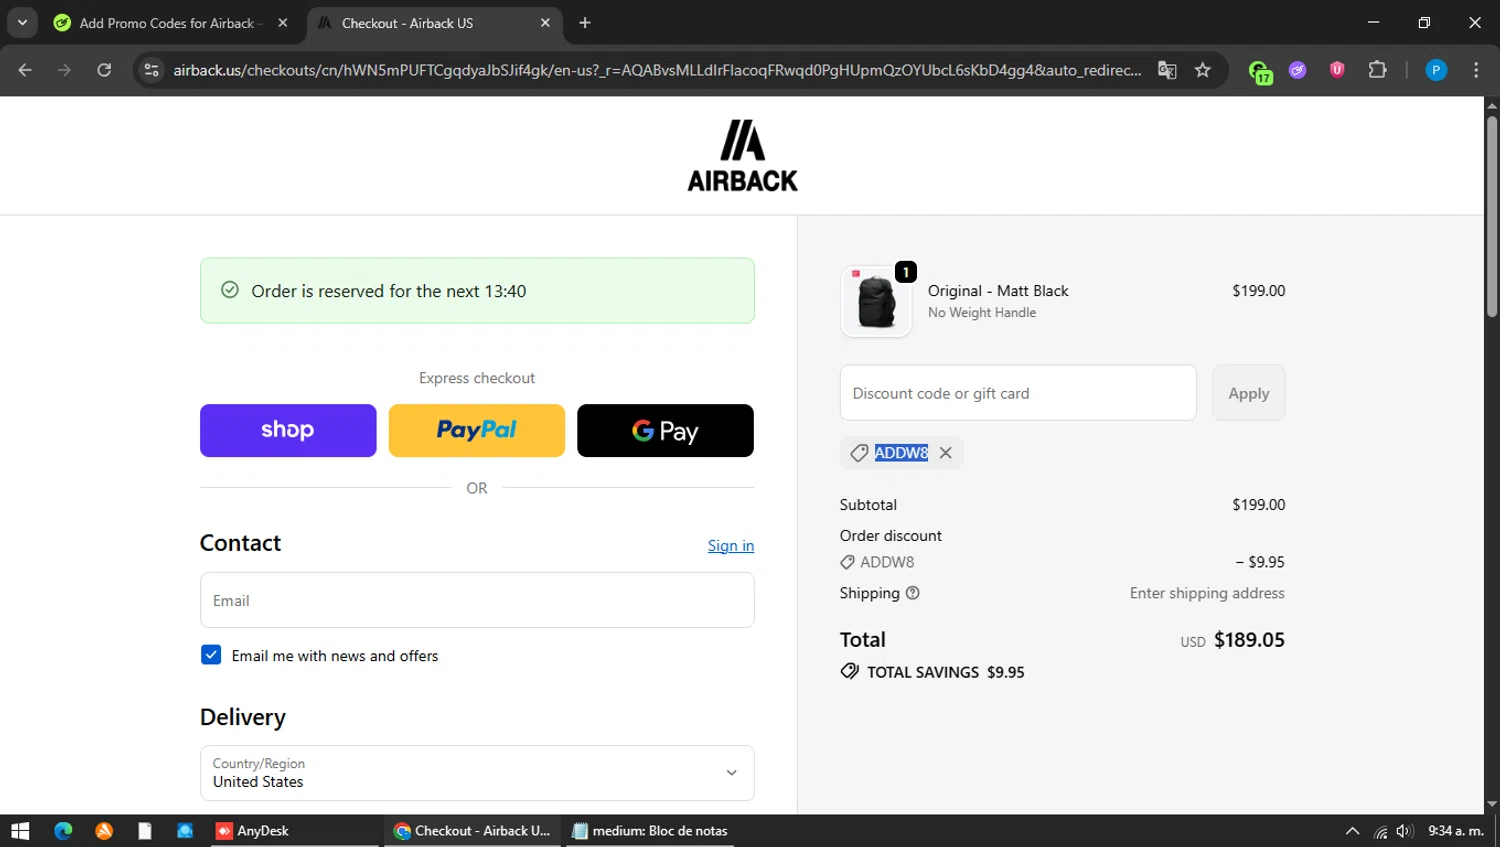
Task: Click the page vertical scrollbar thumb
Action: coord(1492,217)
